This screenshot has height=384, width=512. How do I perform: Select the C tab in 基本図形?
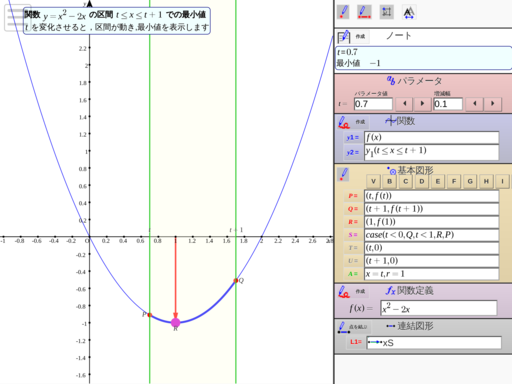click(x=405, y=181)
